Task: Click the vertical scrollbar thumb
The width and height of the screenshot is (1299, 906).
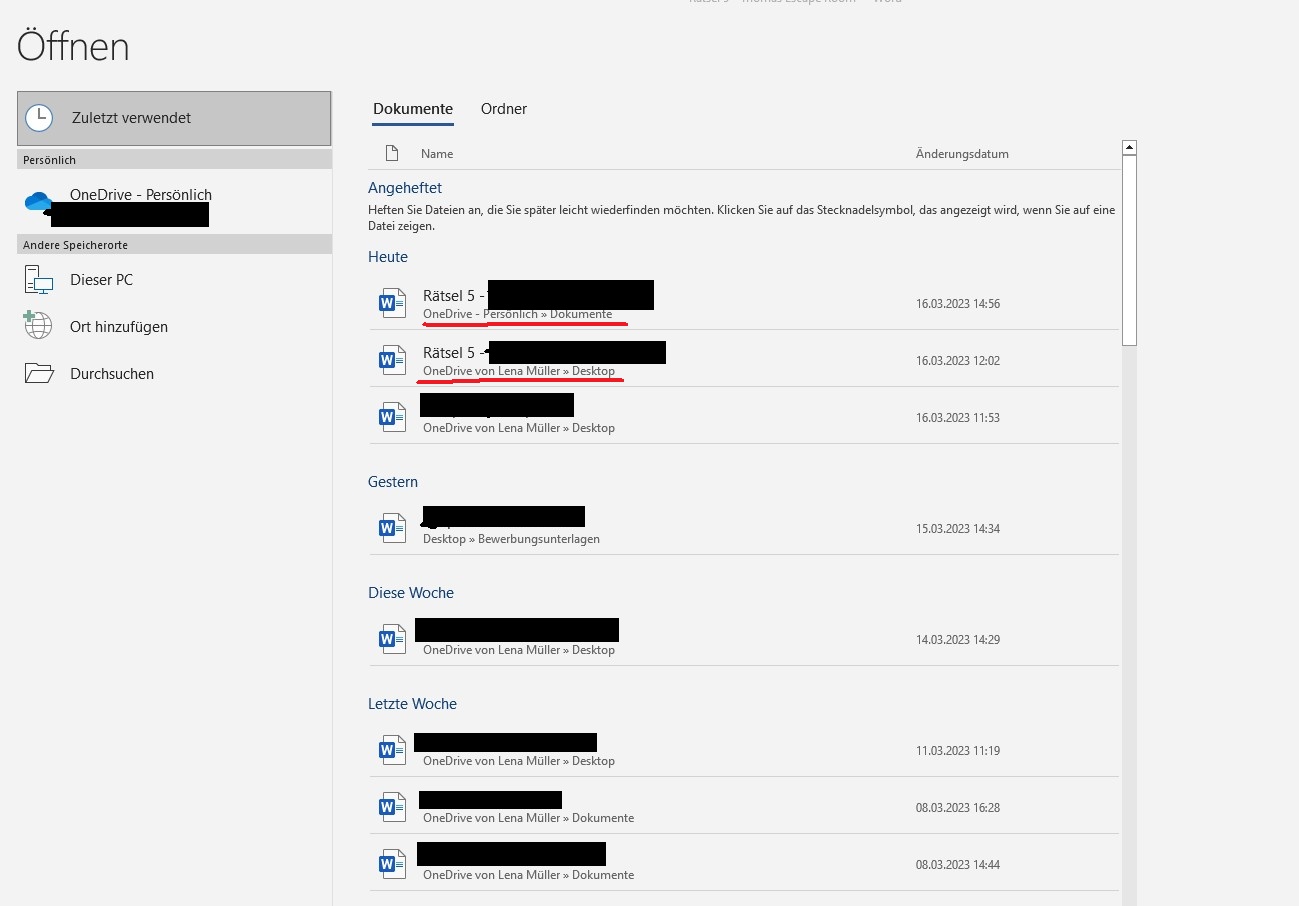Action: pos(1129,250)
